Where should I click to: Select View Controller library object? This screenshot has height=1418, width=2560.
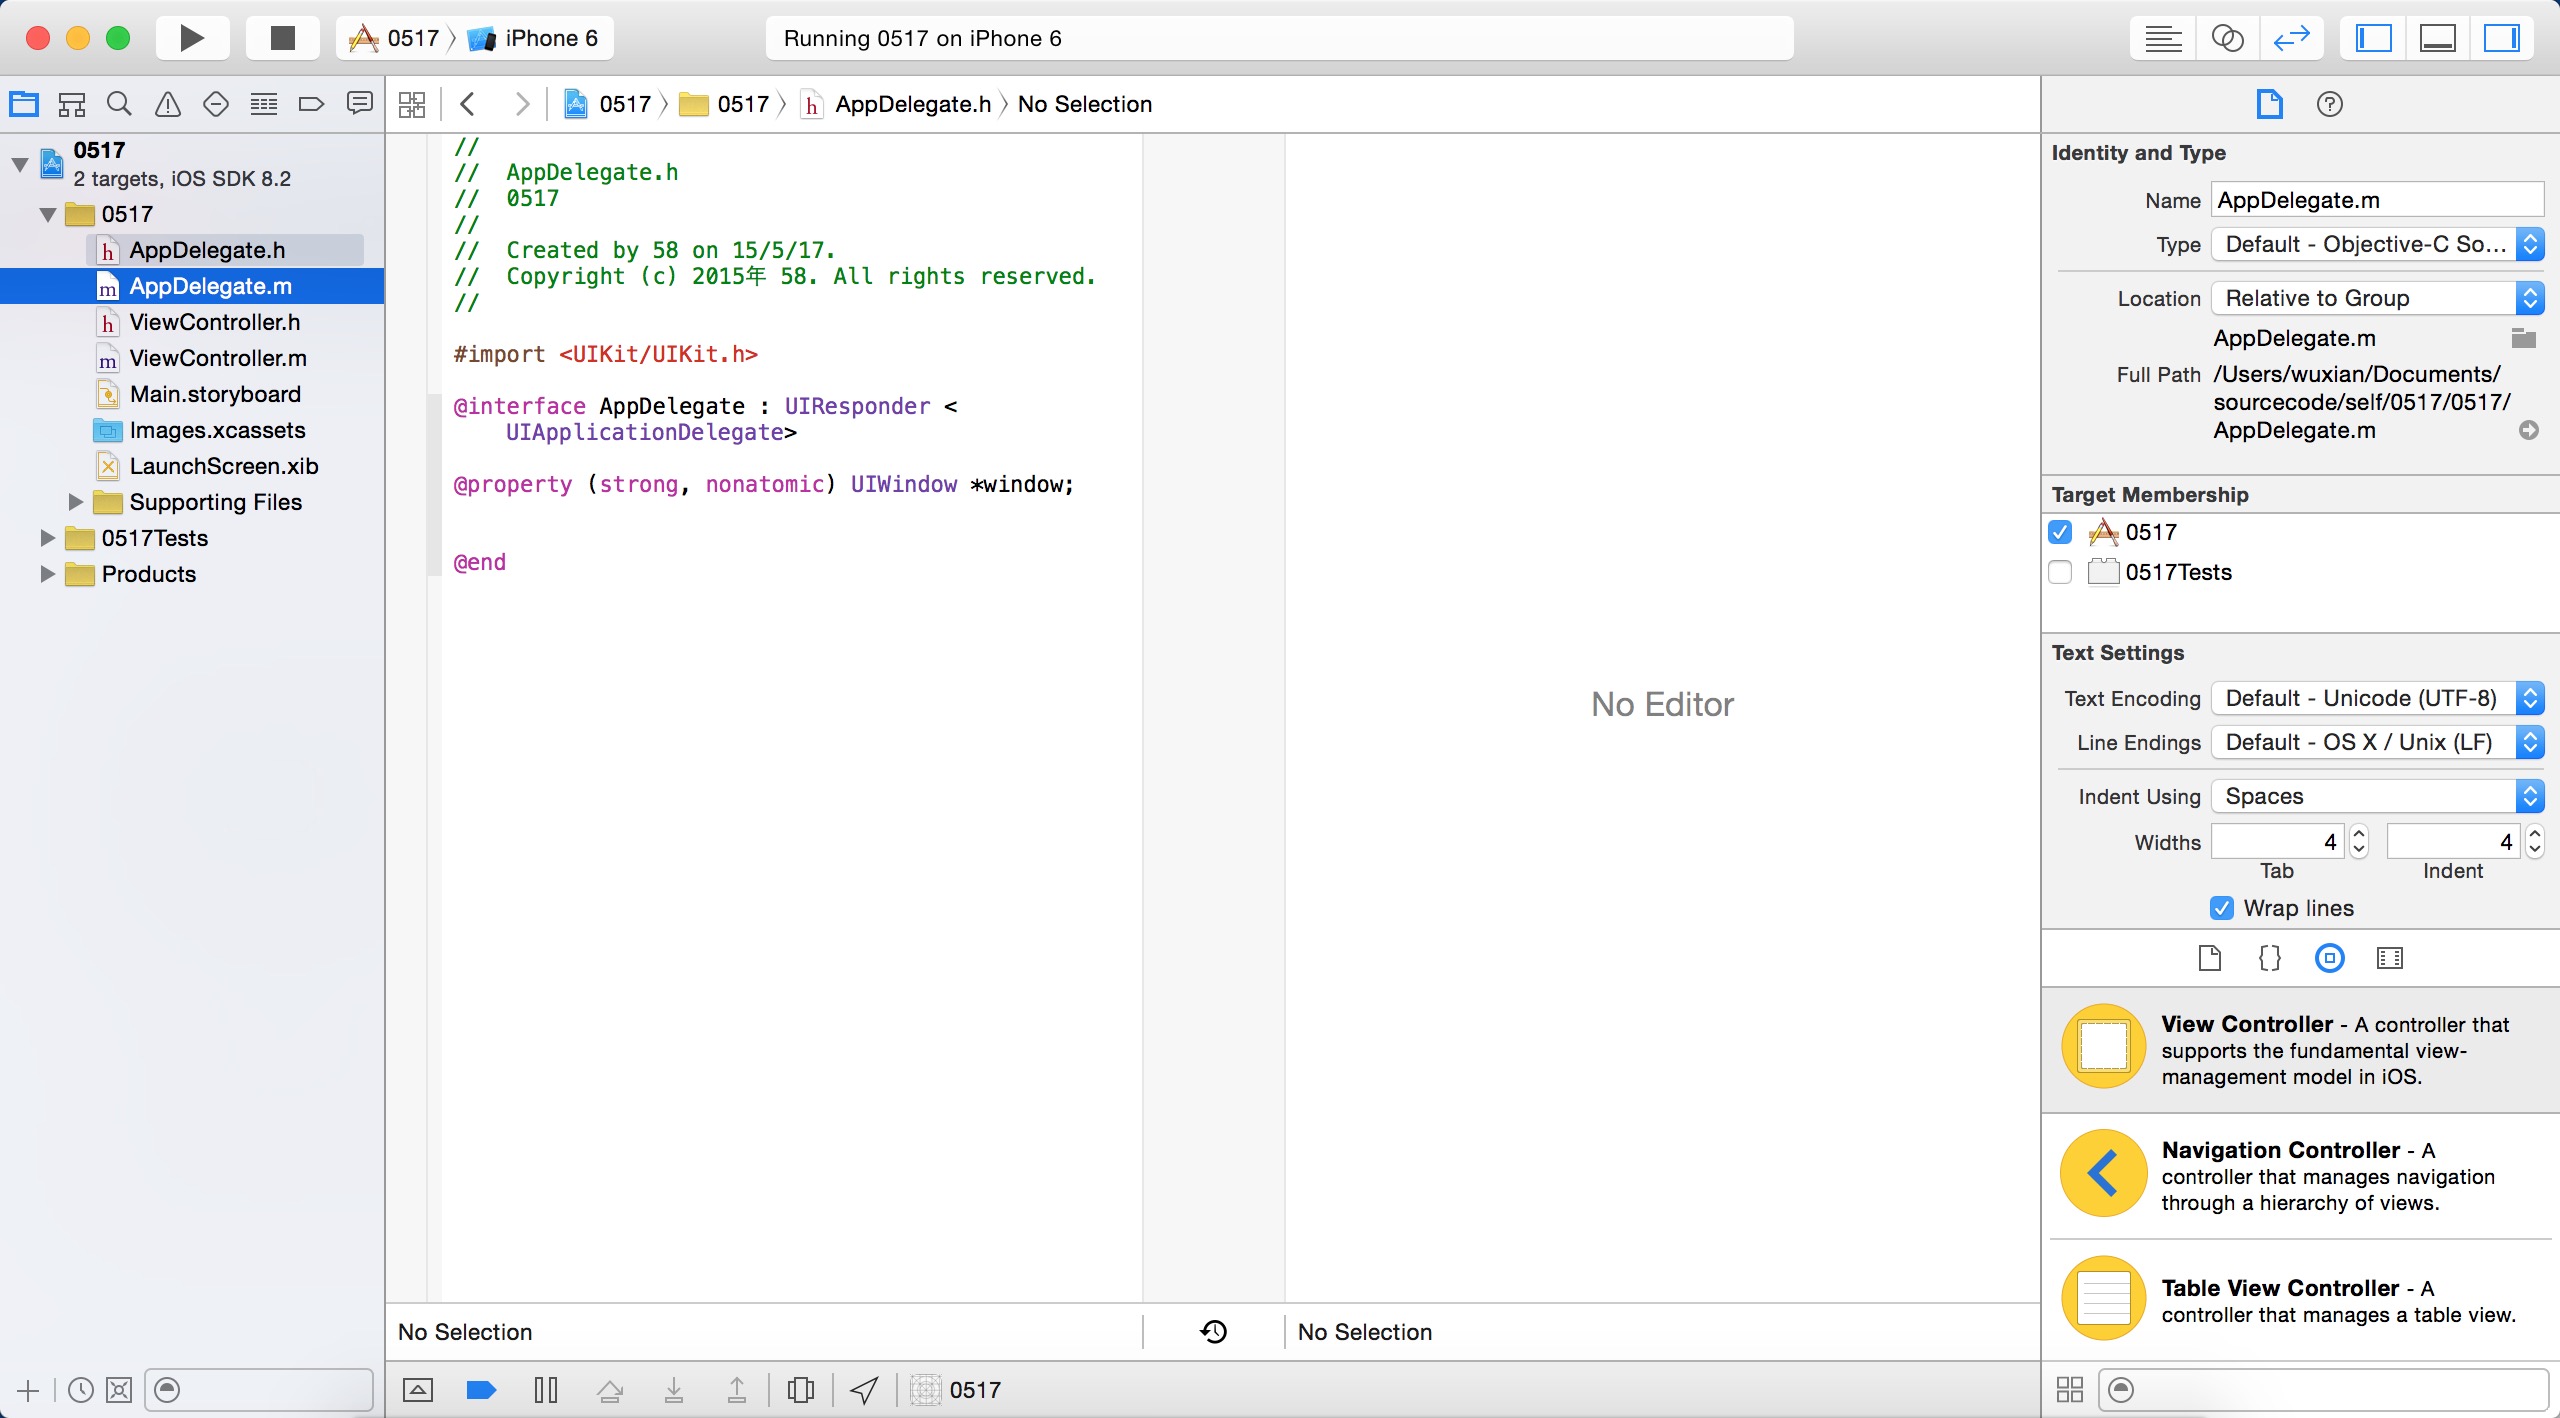tap(2300, 1050)
